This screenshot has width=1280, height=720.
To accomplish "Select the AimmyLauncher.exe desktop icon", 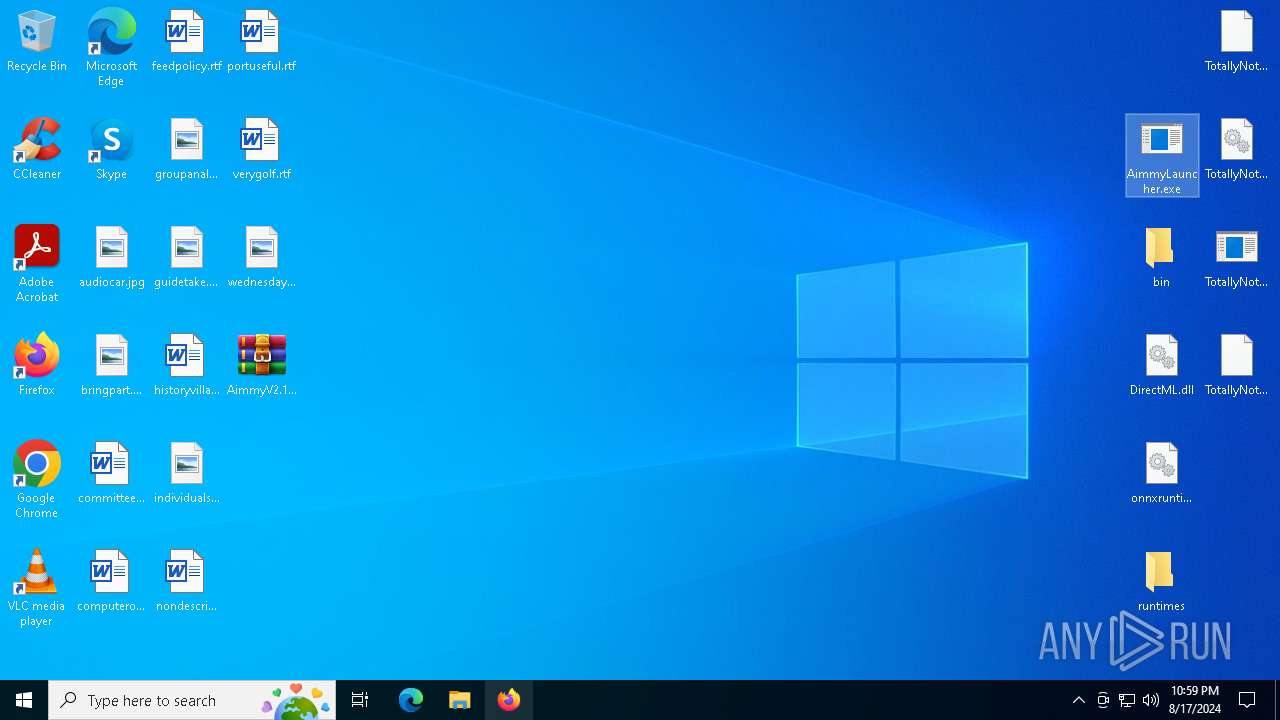I will coord(1162,156).
